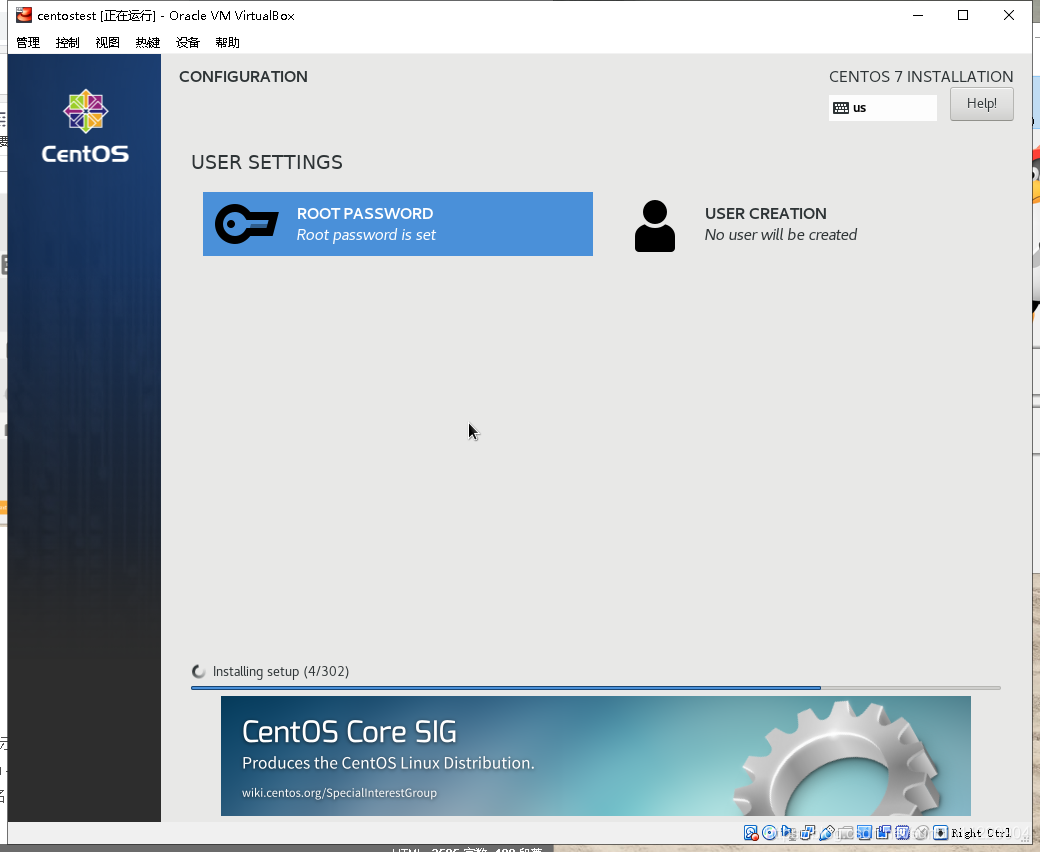Open the 视图 menu
Image resolution: width=1040 pixels, height=852 pixels.
107,42
